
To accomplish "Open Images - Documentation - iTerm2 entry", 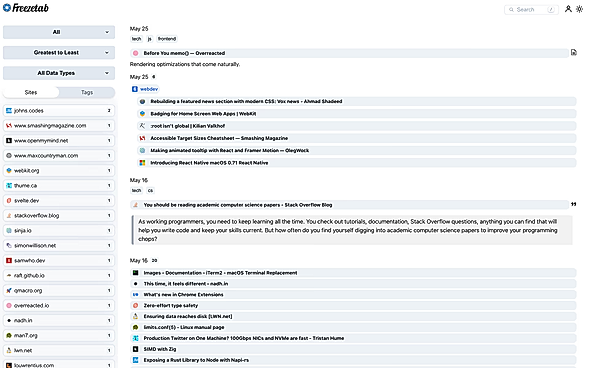I will (x=353, y=273).
